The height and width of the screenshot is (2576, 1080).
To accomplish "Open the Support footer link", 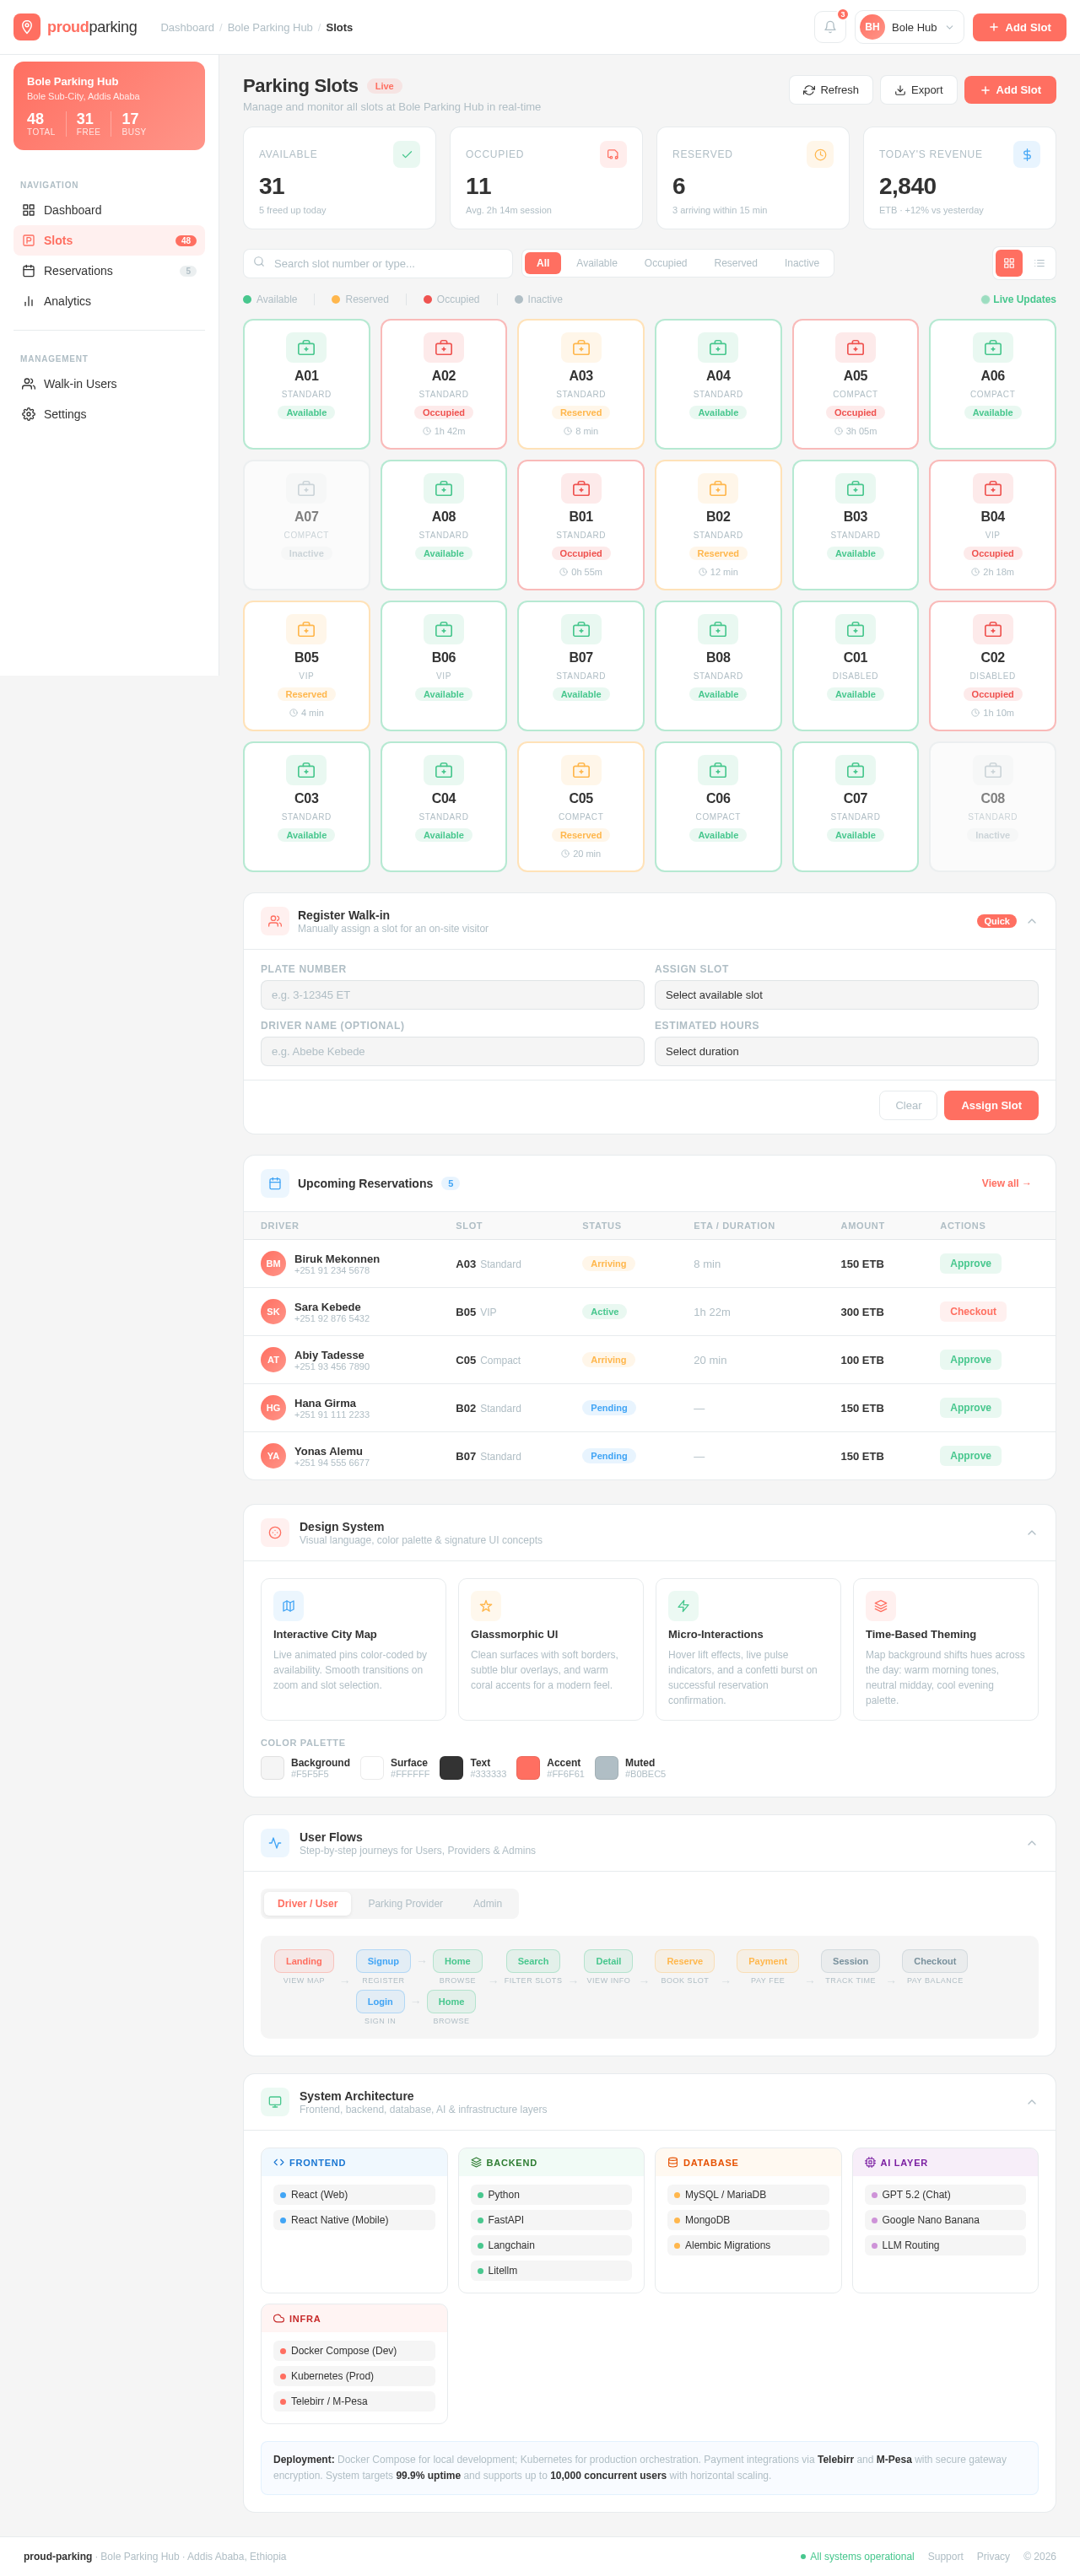I will pyautogui.click(x=945, y=2556).
